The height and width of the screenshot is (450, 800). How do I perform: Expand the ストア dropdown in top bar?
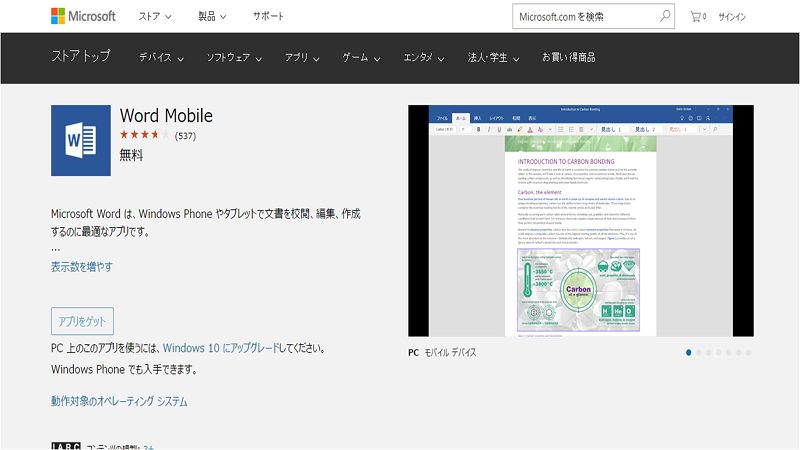pos(155,16)
